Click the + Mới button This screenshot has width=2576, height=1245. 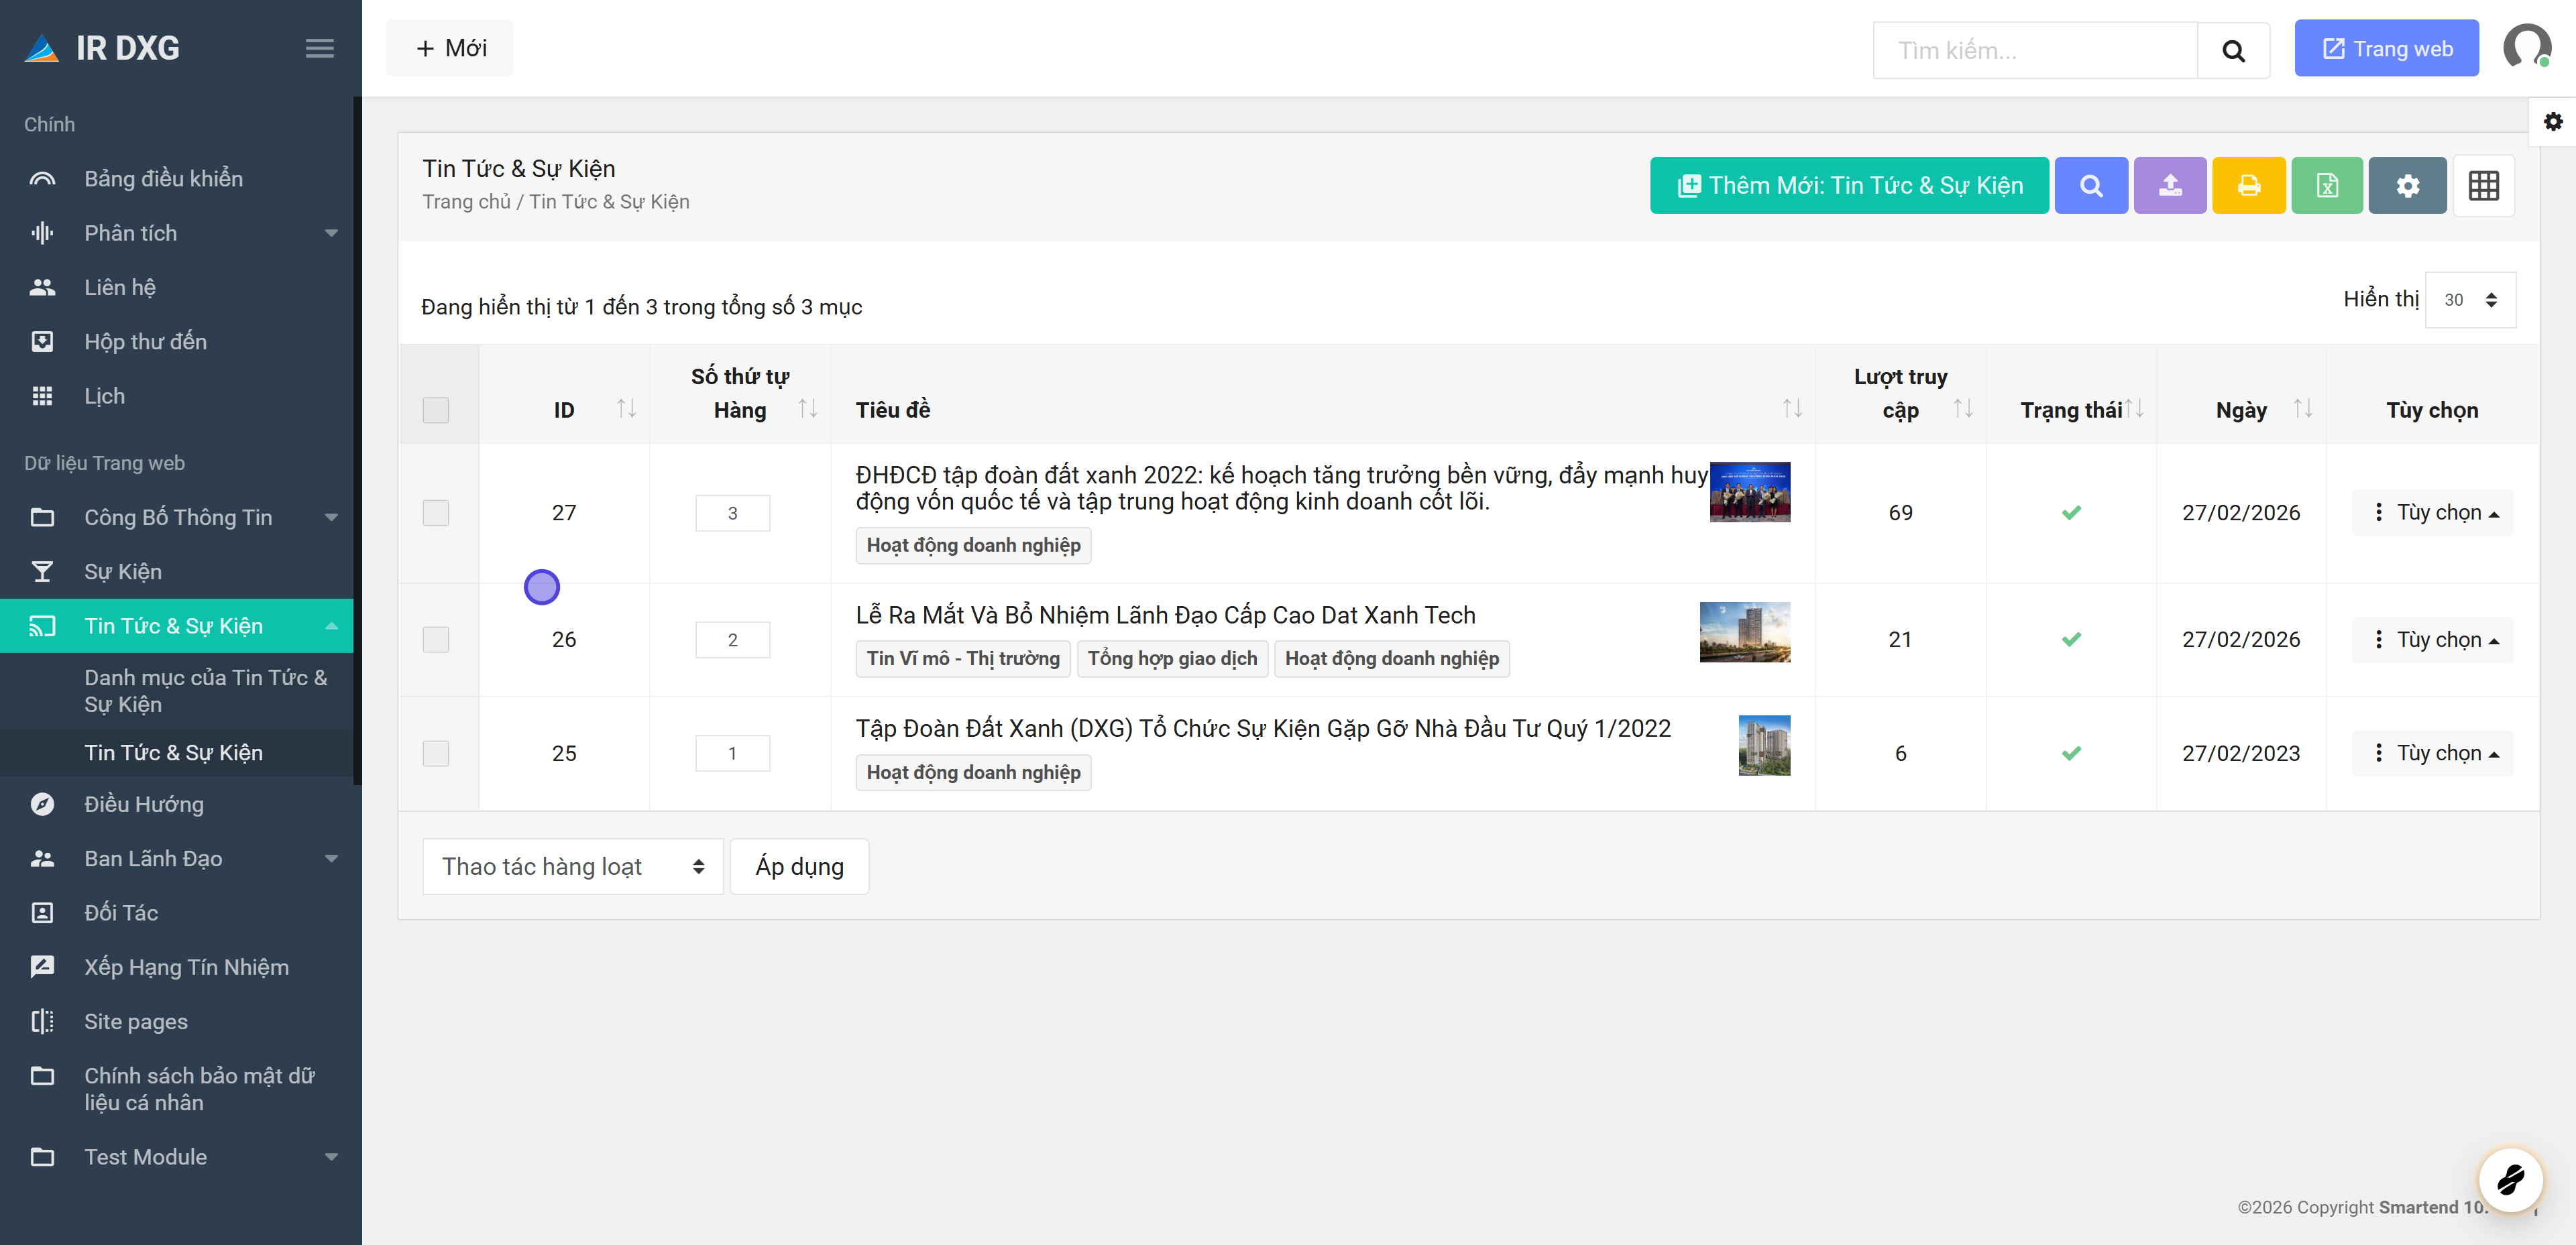pos(450,48)
